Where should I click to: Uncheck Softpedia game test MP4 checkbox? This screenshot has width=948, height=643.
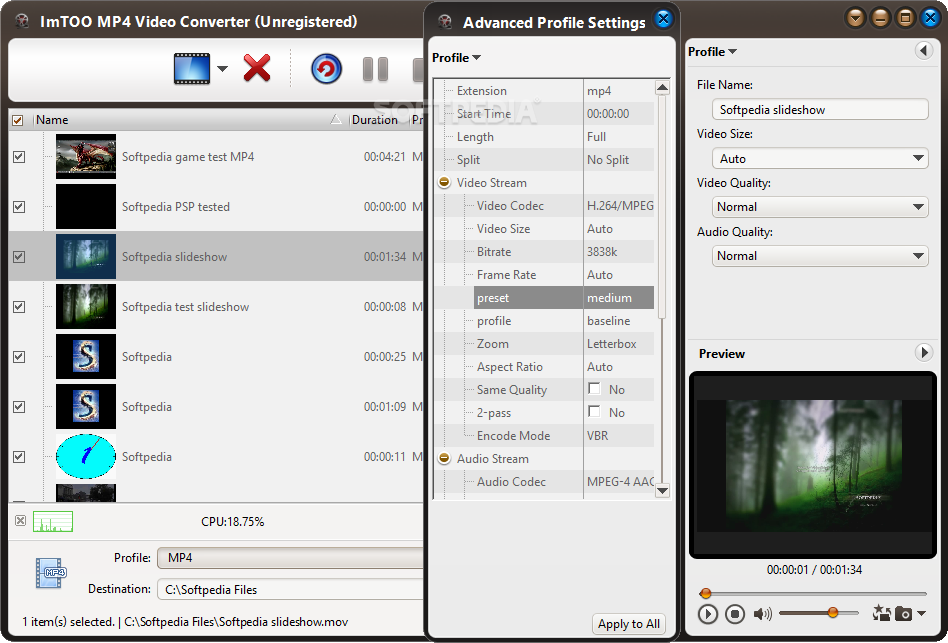tap(19, 157)
